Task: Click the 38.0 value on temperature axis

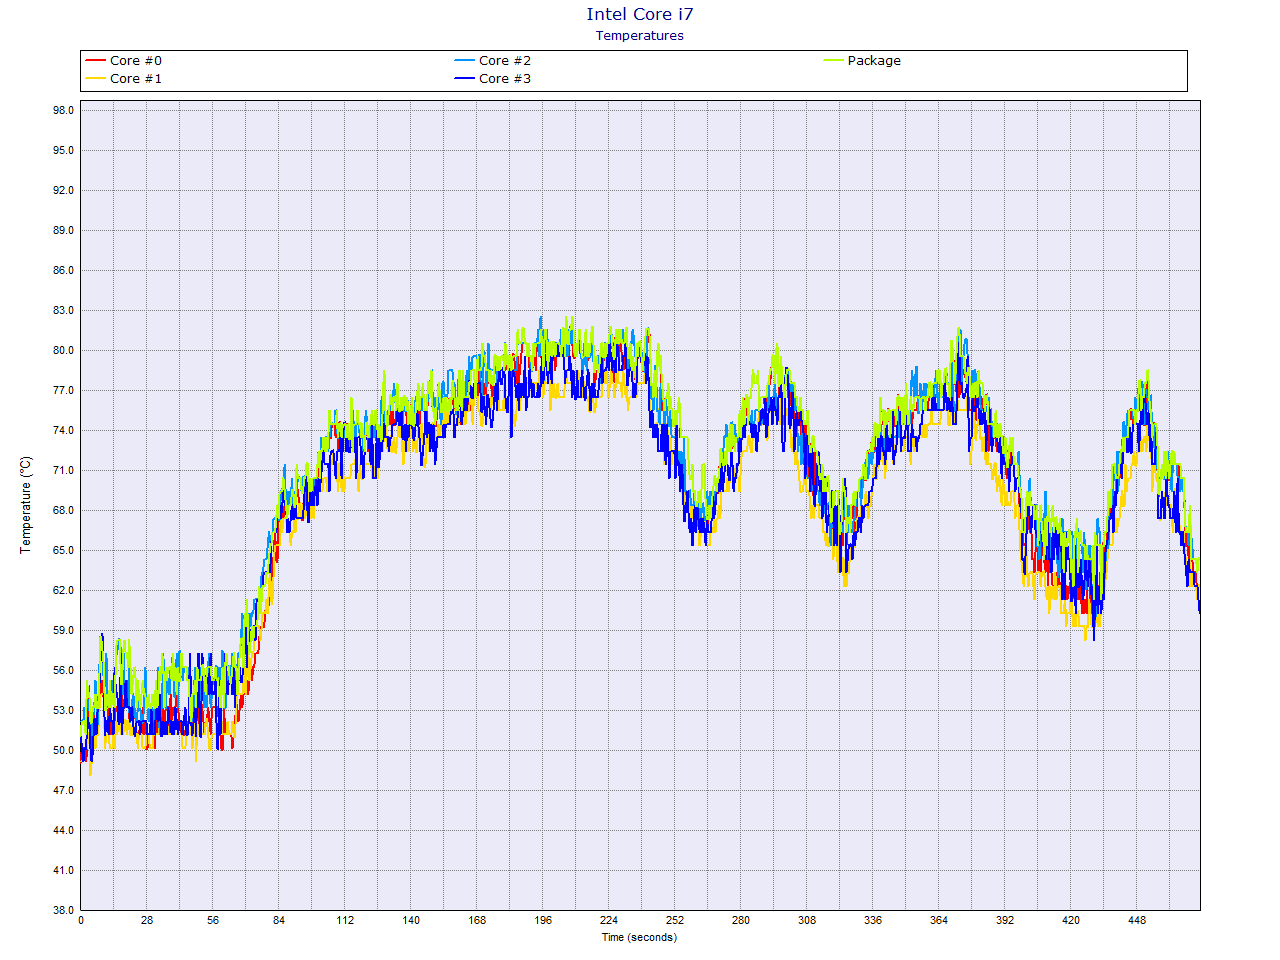Action: coord(64,911)
